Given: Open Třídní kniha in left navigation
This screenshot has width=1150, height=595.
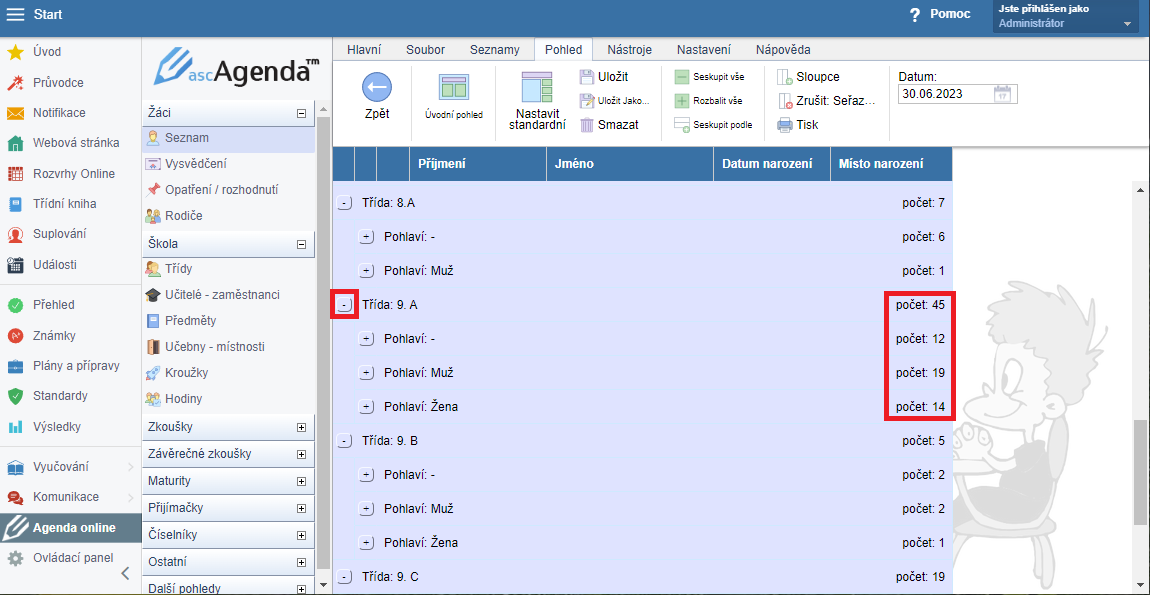Looking at the screenshot, I should click(64, 204).
